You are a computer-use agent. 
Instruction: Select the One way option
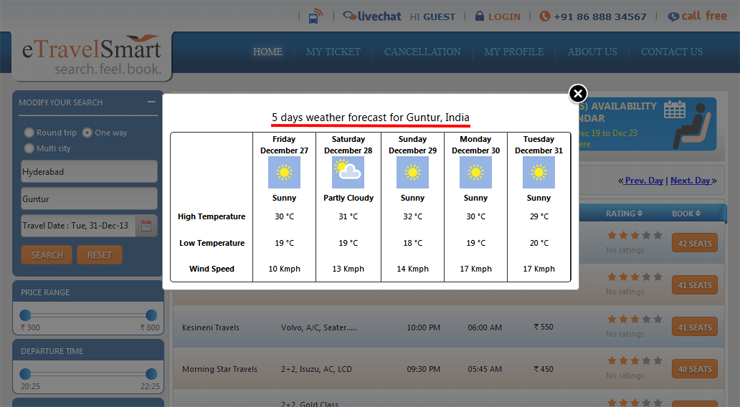click(88, 132)
